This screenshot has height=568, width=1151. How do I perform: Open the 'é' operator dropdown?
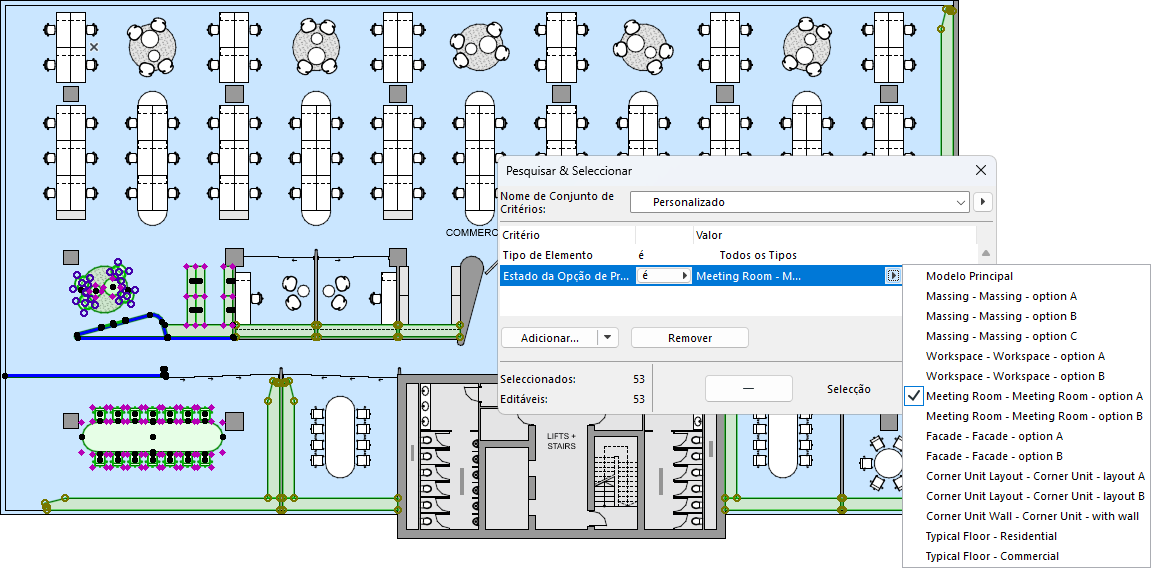pyautogui.click(x=664, y=275)
